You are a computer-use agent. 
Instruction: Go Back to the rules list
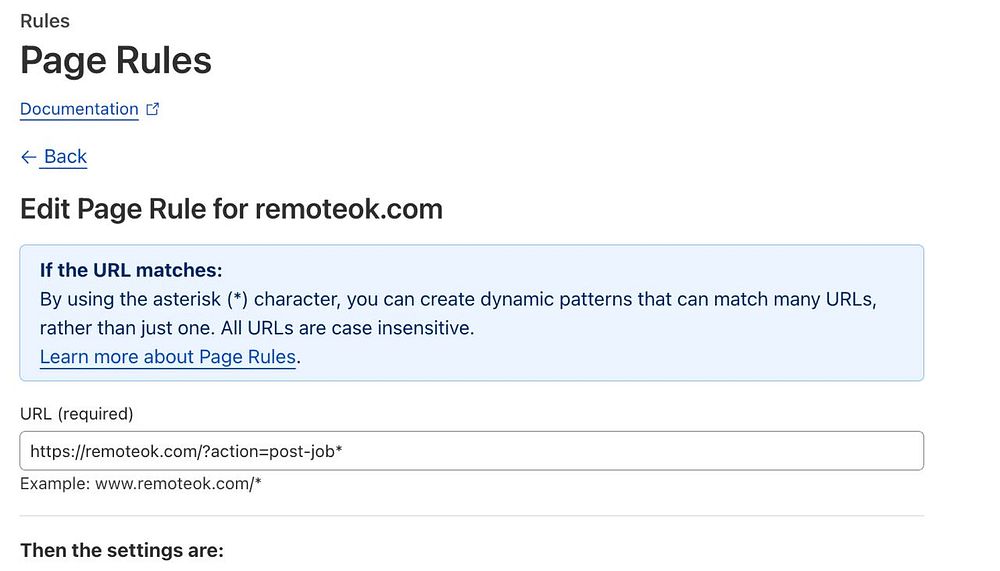point(65,156)
